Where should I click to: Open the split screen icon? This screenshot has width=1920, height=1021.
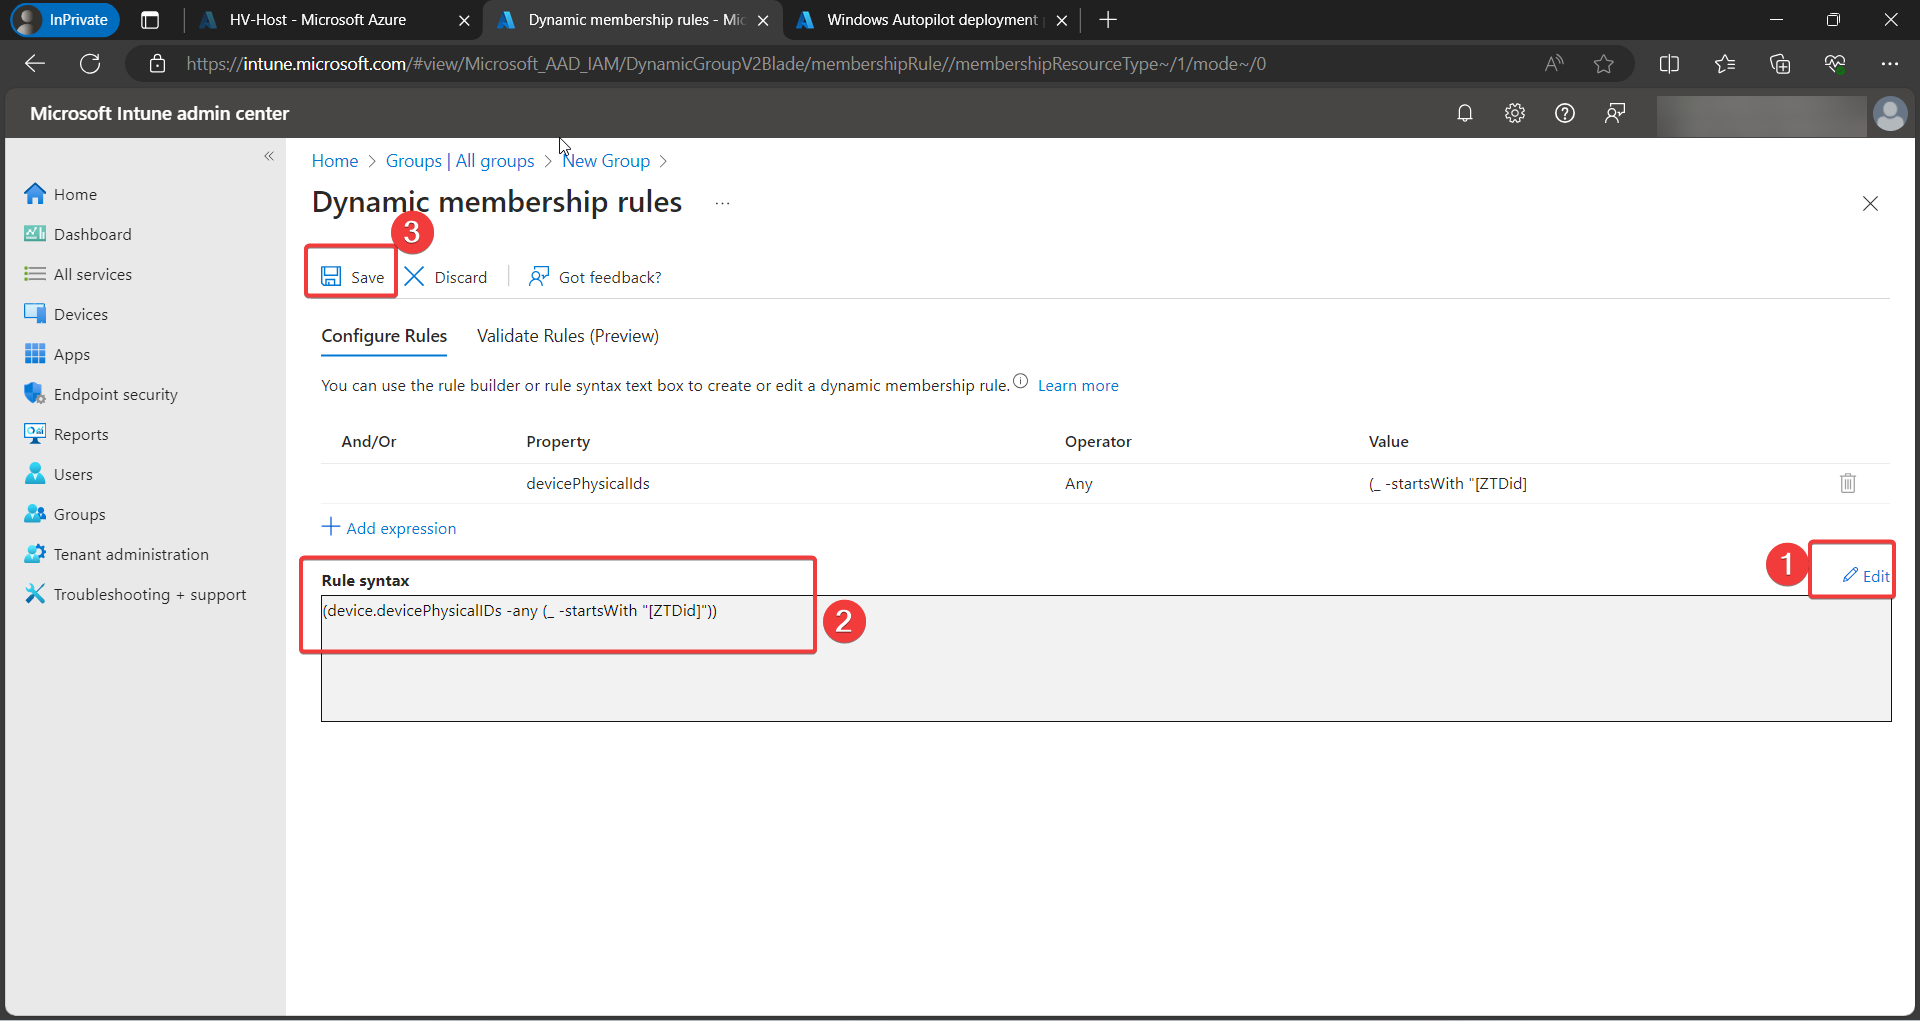tap(1669, 64)
